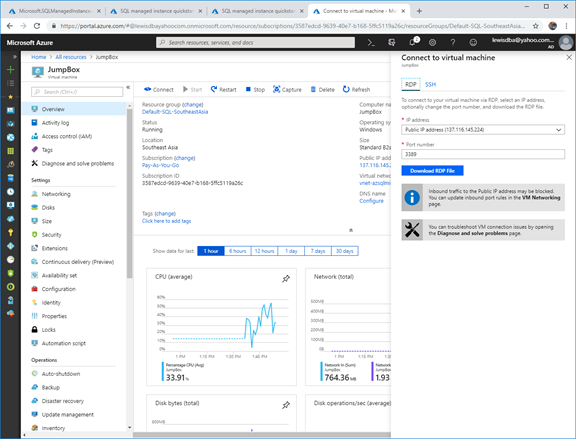Create a resource with the green plus icon

pos(11,69)
